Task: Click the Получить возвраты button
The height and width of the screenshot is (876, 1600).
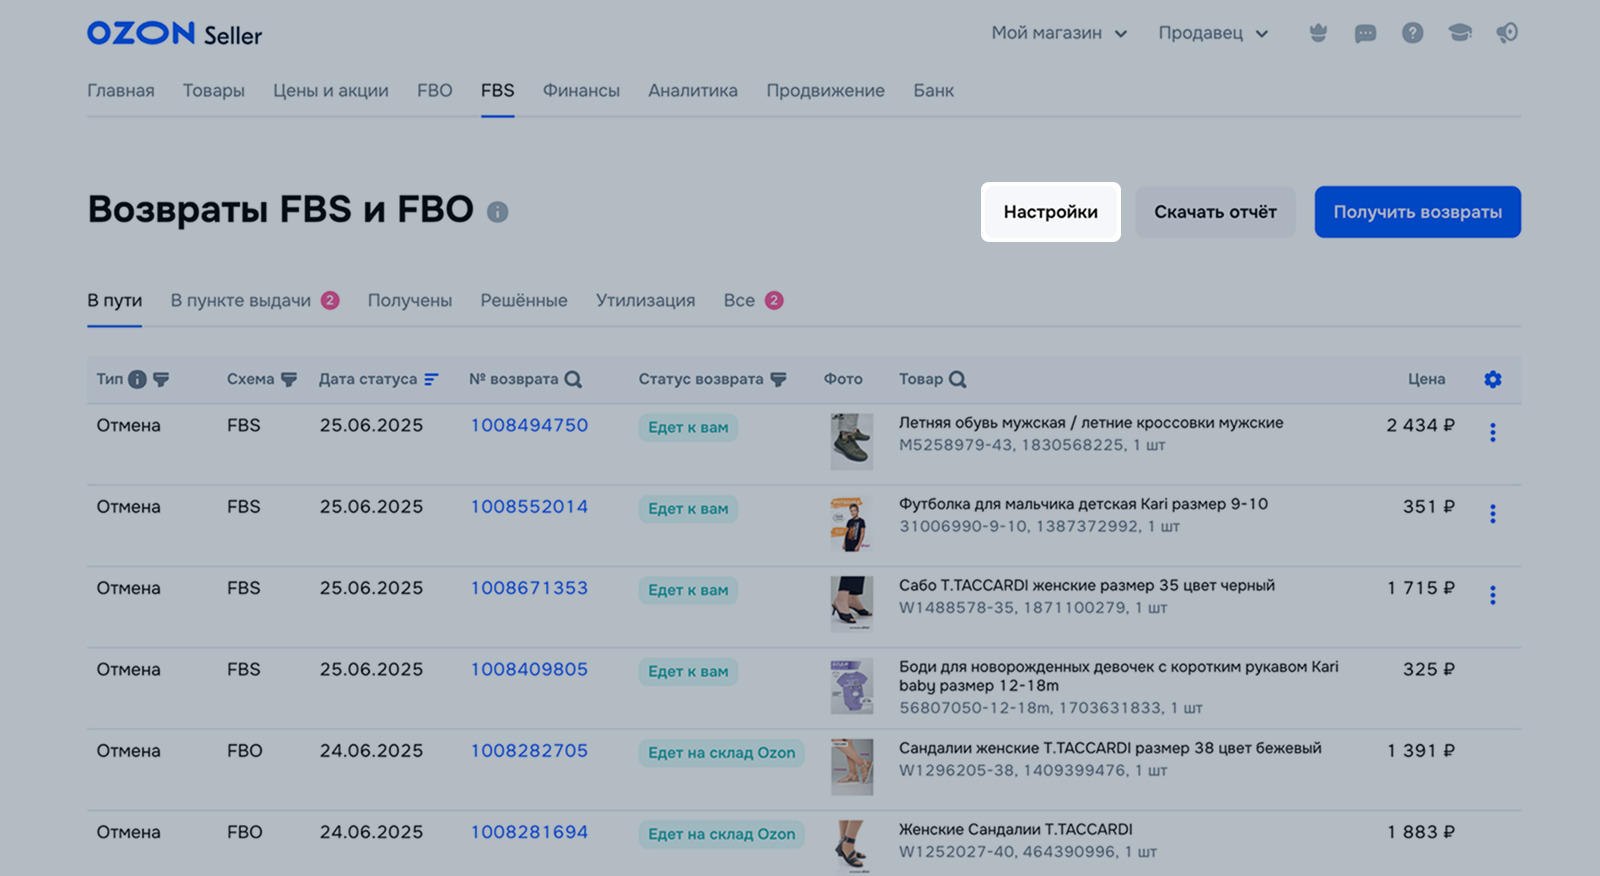Action: (1417, 212)
